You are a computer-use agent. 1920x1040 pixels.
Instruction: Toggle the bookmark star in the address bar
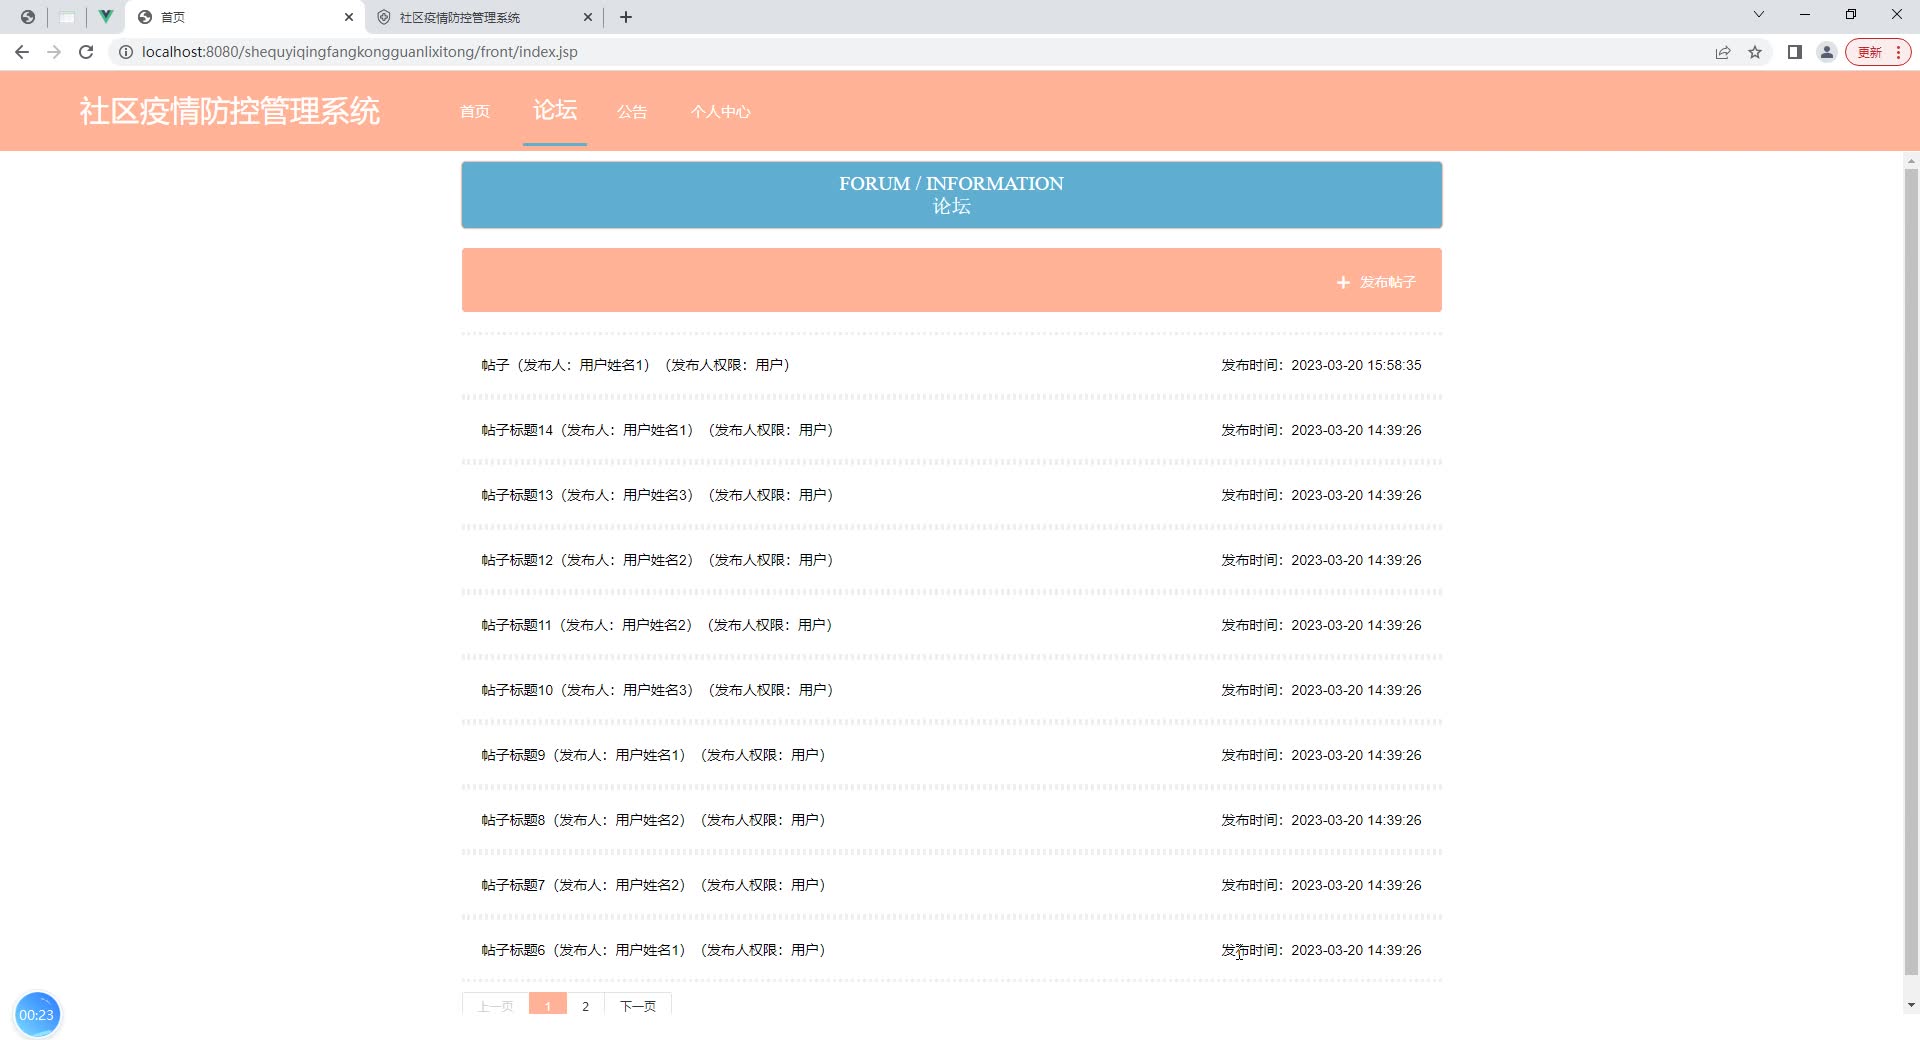pyautogui.click(x=1756, y=52)
